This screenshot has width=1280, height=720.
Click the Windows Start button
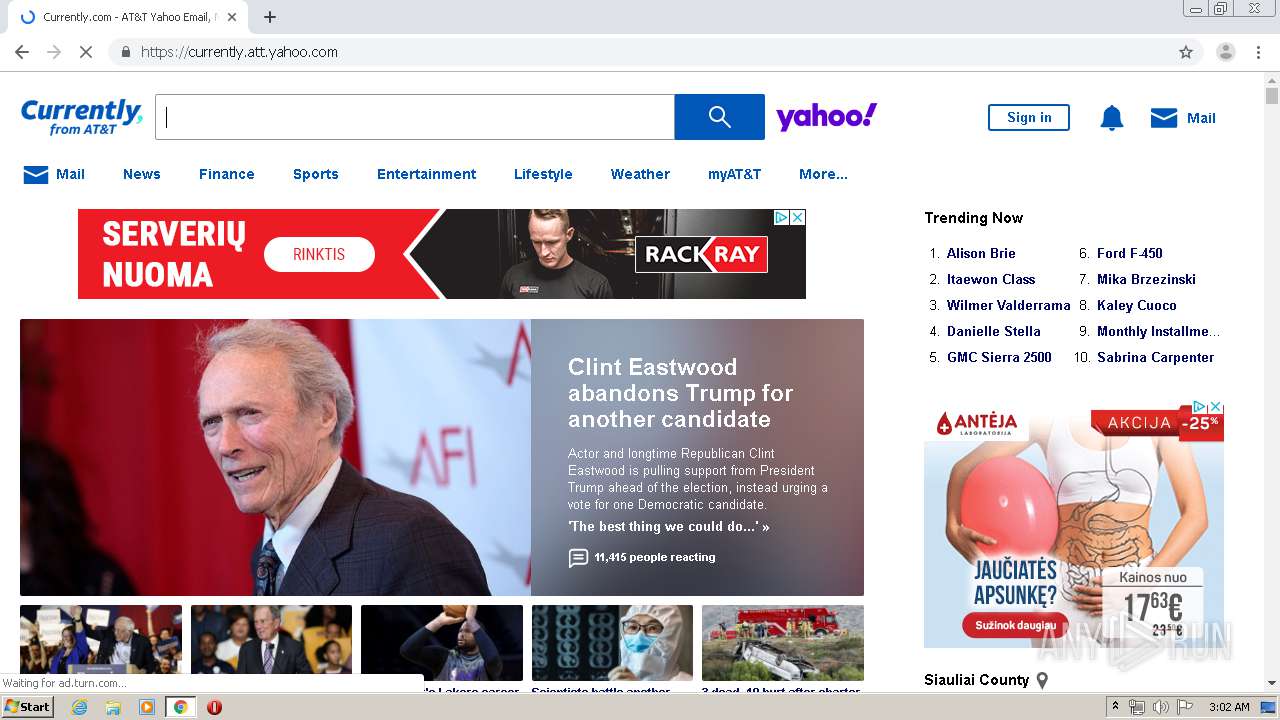[27, 707]
